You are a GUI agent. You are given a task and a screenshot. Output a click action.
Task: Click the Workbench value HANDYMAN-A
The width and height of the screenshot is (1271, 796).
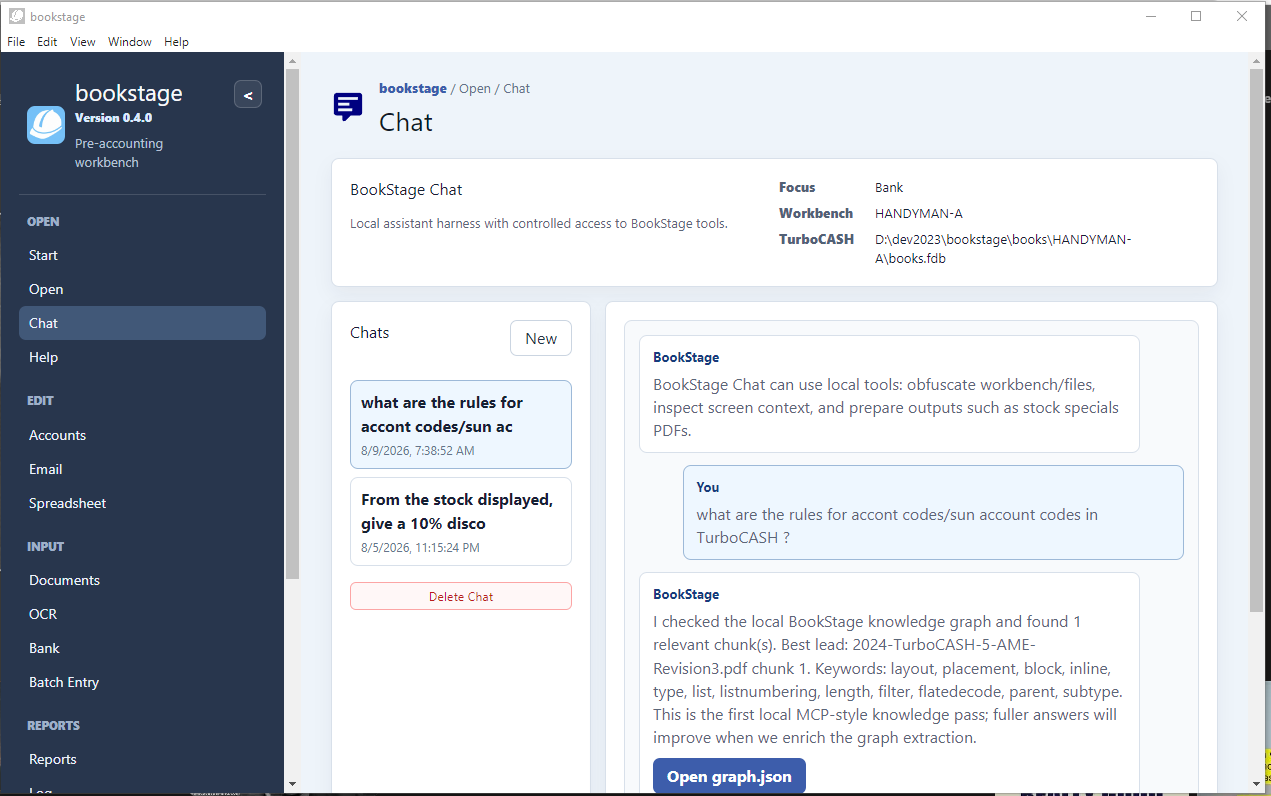tap(918, 213)
